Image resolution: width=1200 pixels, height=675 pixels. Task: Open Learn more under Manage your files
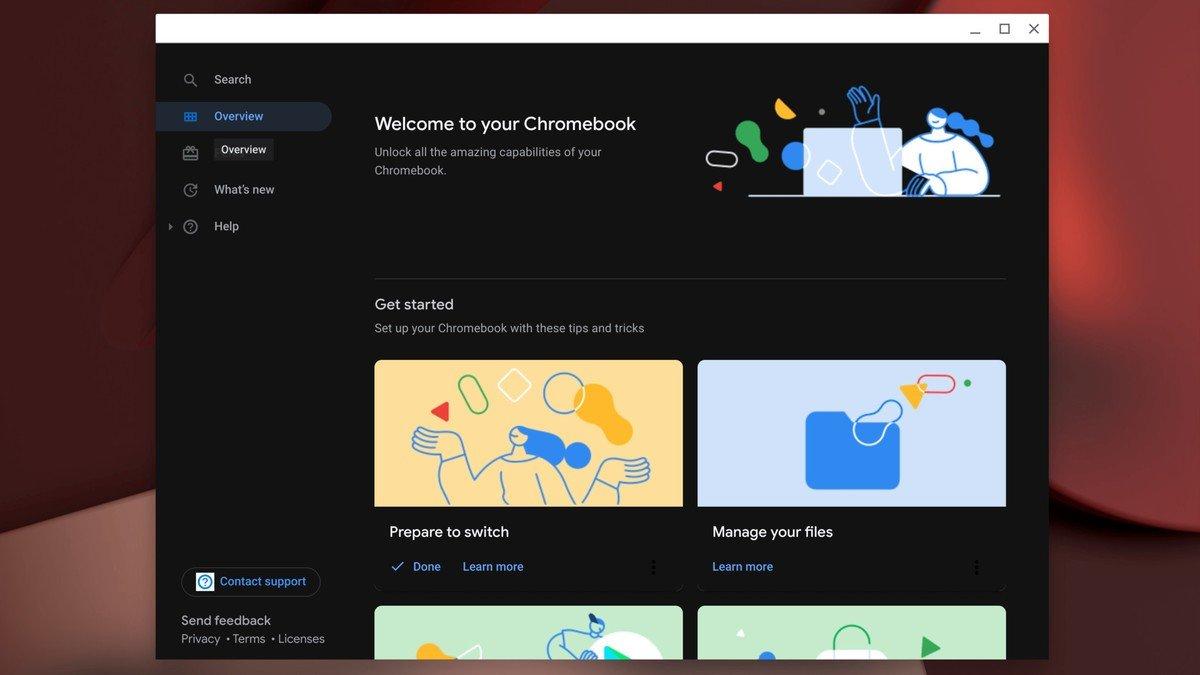tap(742, 566)
